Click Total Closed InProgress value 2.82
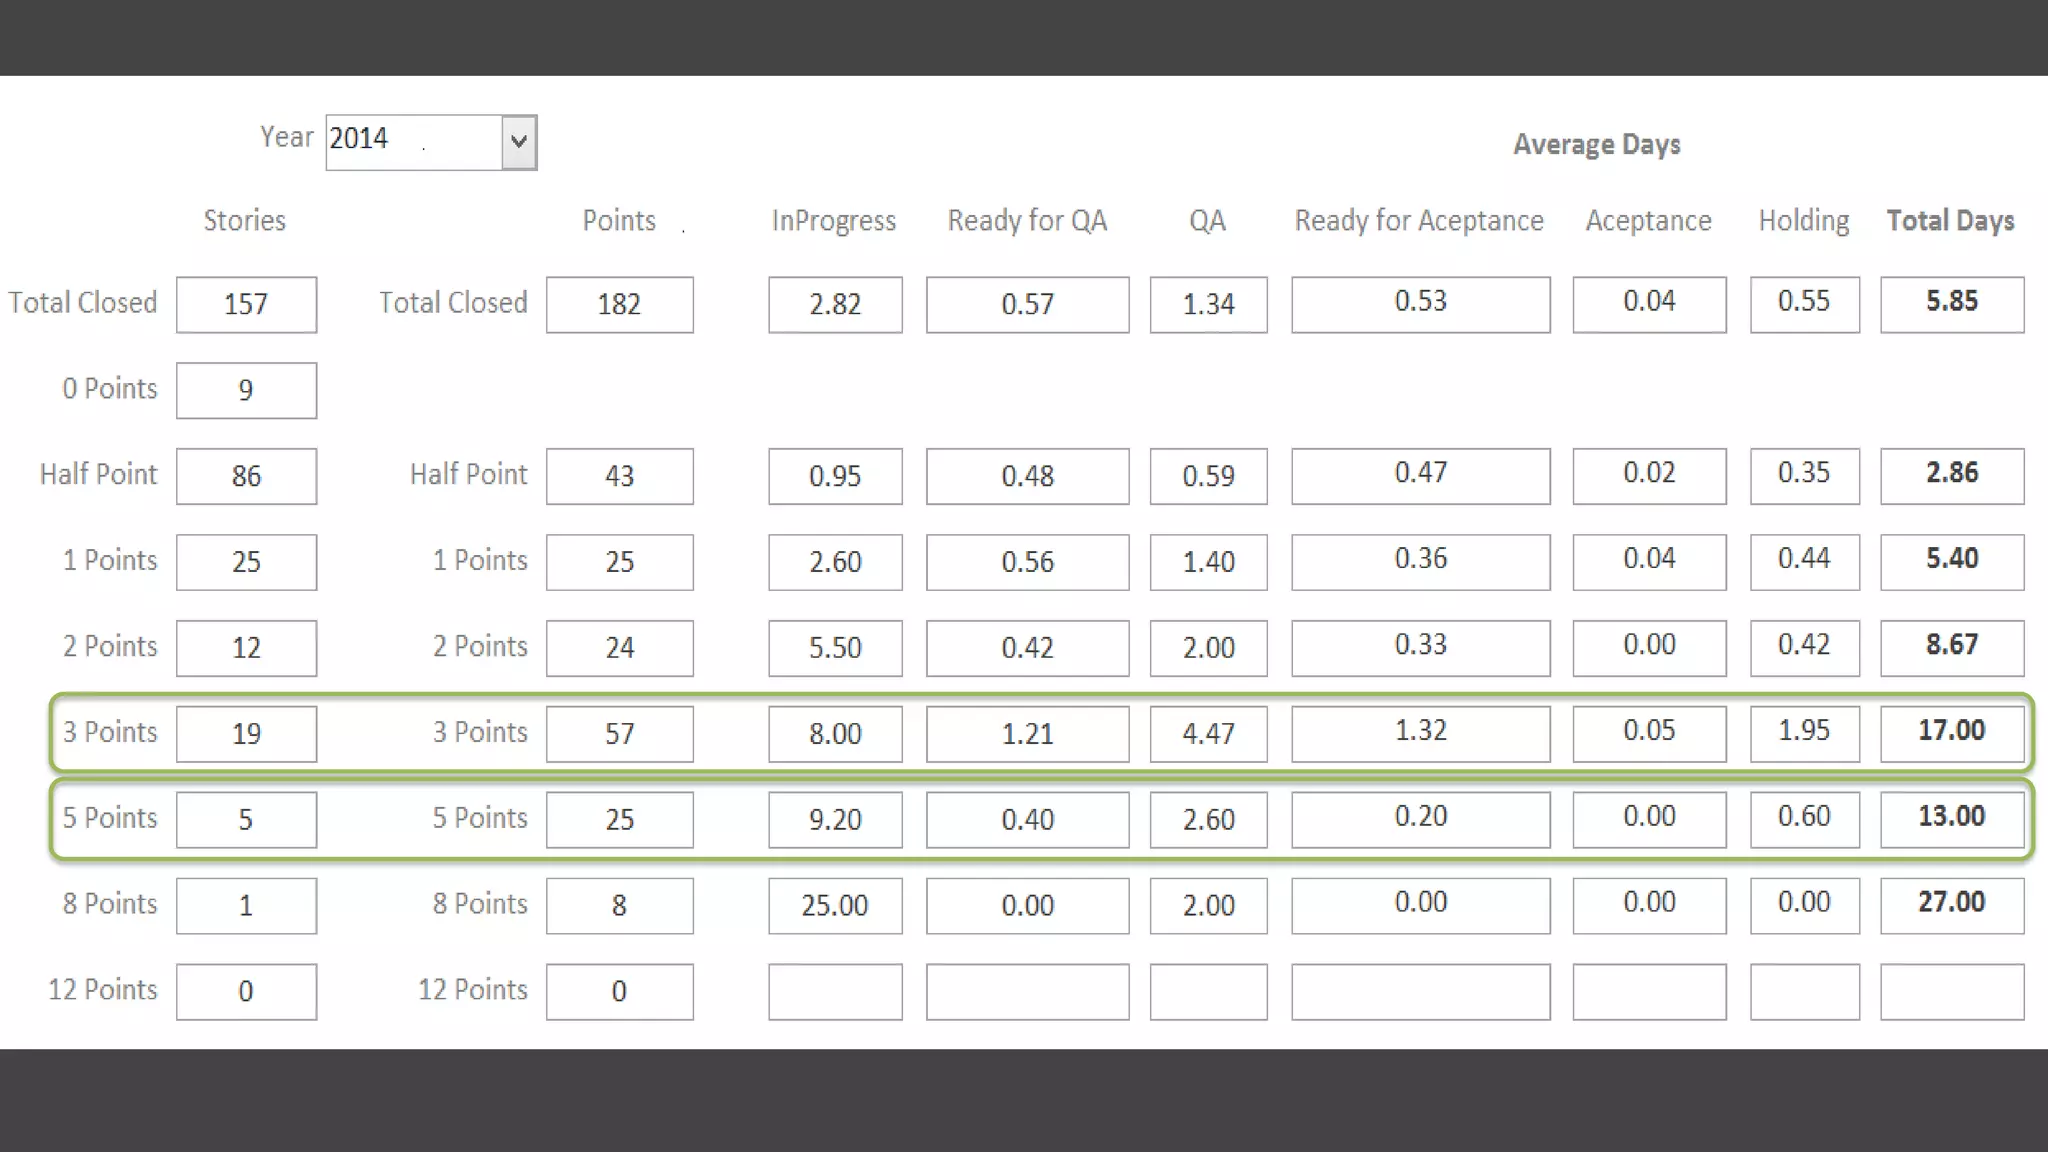2048x1152 pixels. point(834,304)
